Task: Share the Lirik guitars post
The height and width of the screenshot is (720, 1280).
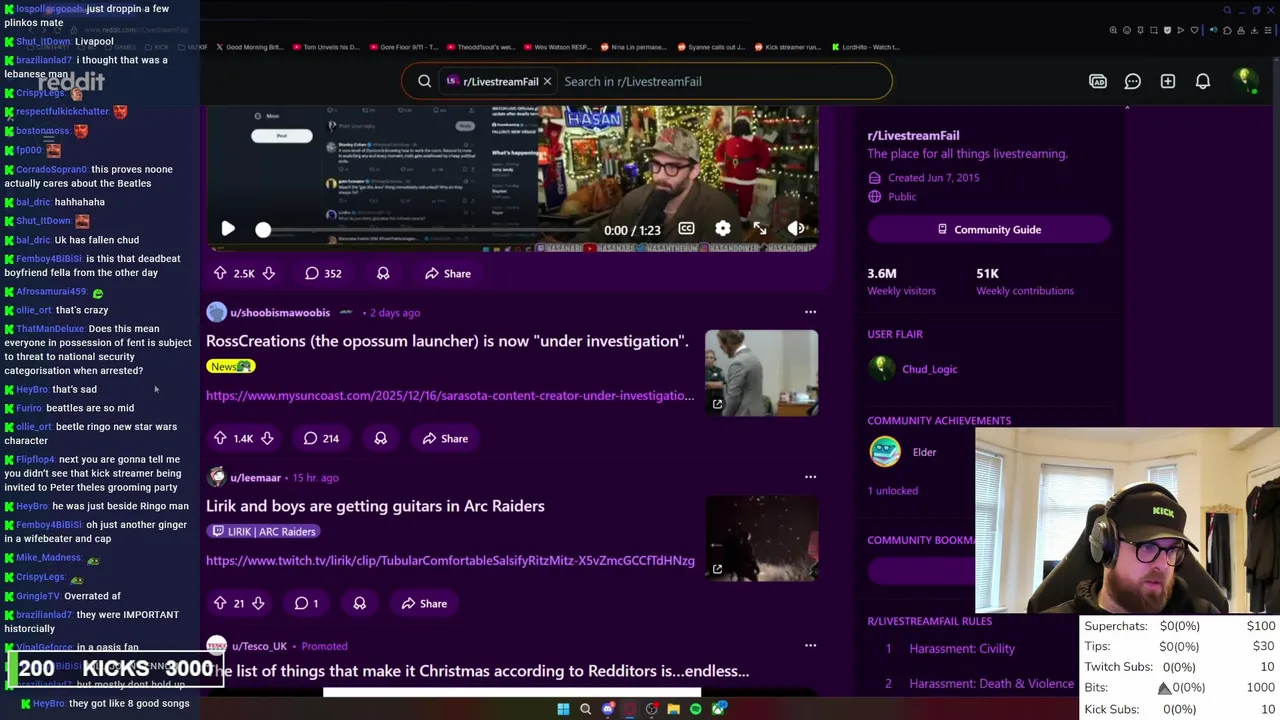Action: coord(424,603)
